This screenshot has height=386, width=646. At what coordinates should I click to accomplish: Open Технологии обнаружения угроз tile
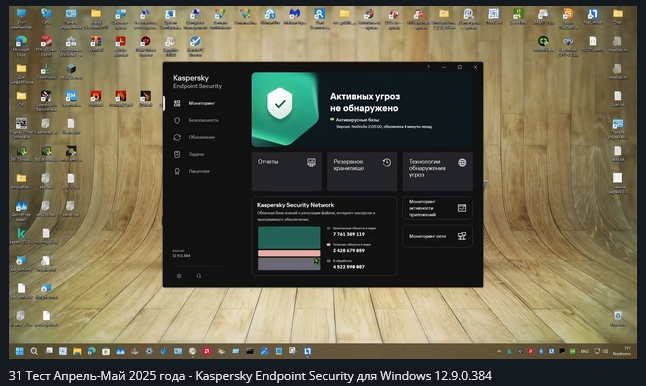tap(438, 171)
